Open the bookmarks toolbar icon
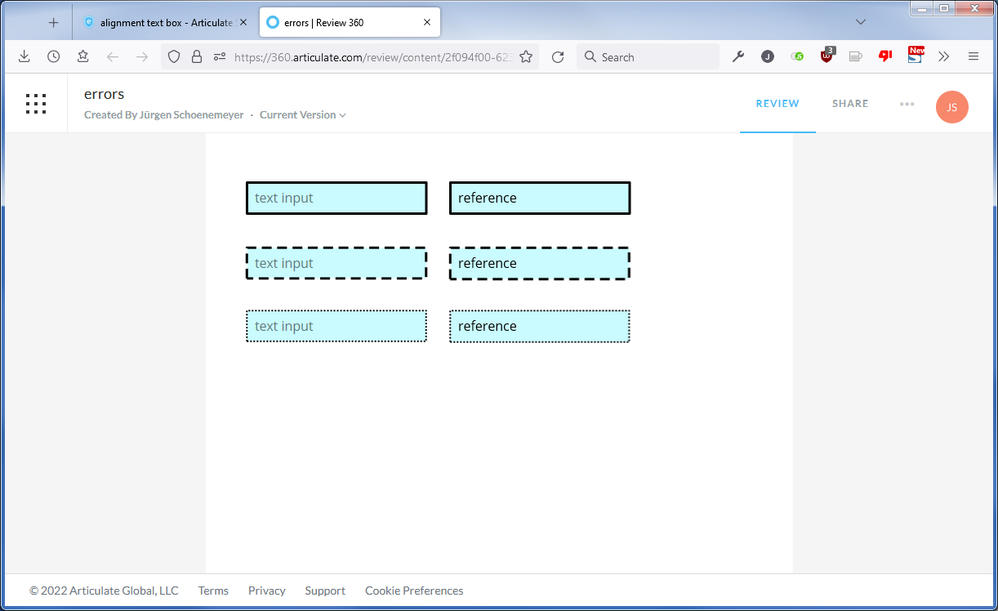This screenshot has width=998, height=611. [x=83, y=57]
